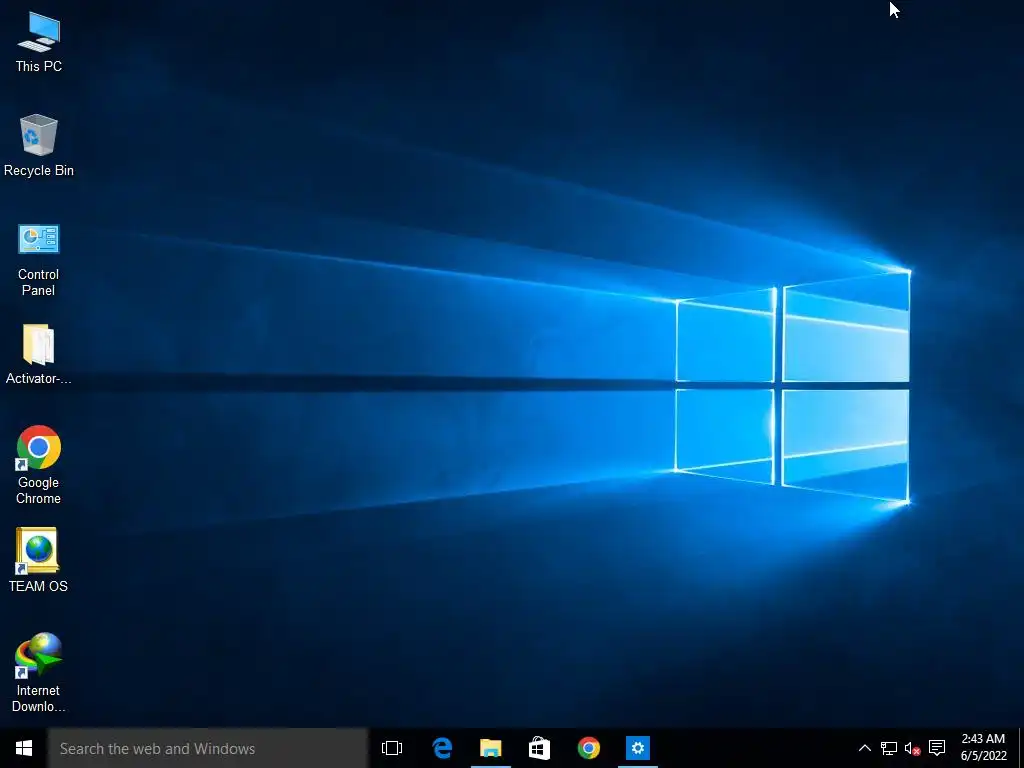Select the Control Panel desktop icon
The width and height of the screenshot is (1024, 768).
point(39,260)
